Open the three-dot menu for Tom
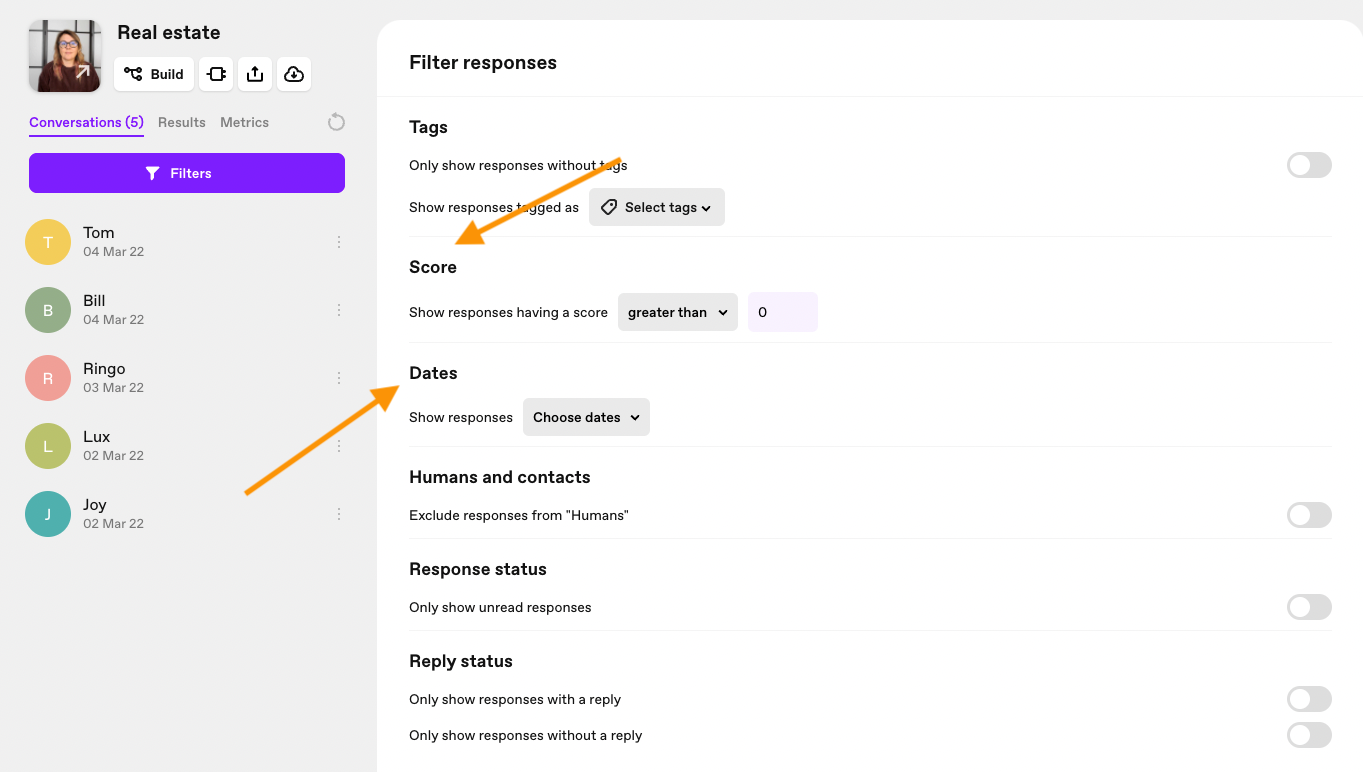This screenshot has height=772, width=1363. click(339, 242)
